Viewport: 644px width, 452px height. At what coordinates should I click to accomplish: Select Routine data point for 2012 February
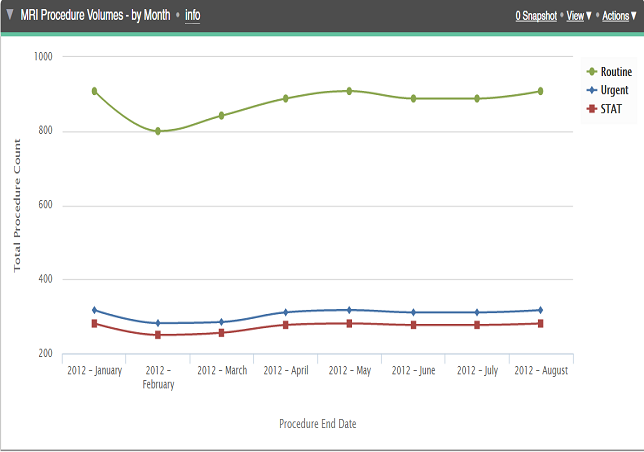tap(158, 131)
